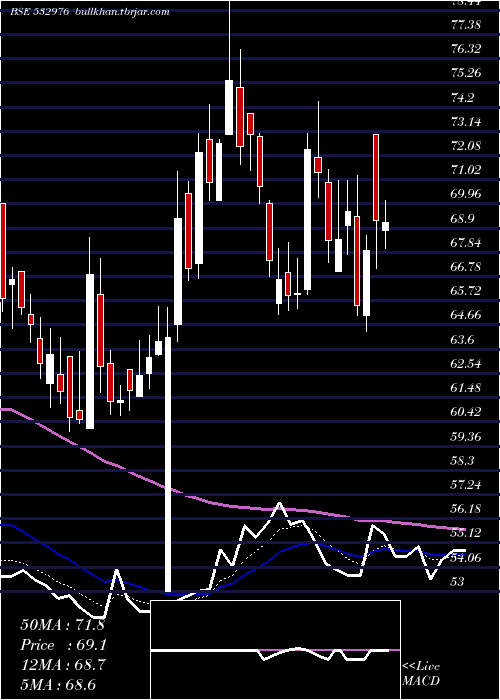Click the 50MA : 71.8 legend entry
Image resolution: width=500 pixels, height=700 pixels.
pos(62,624)
